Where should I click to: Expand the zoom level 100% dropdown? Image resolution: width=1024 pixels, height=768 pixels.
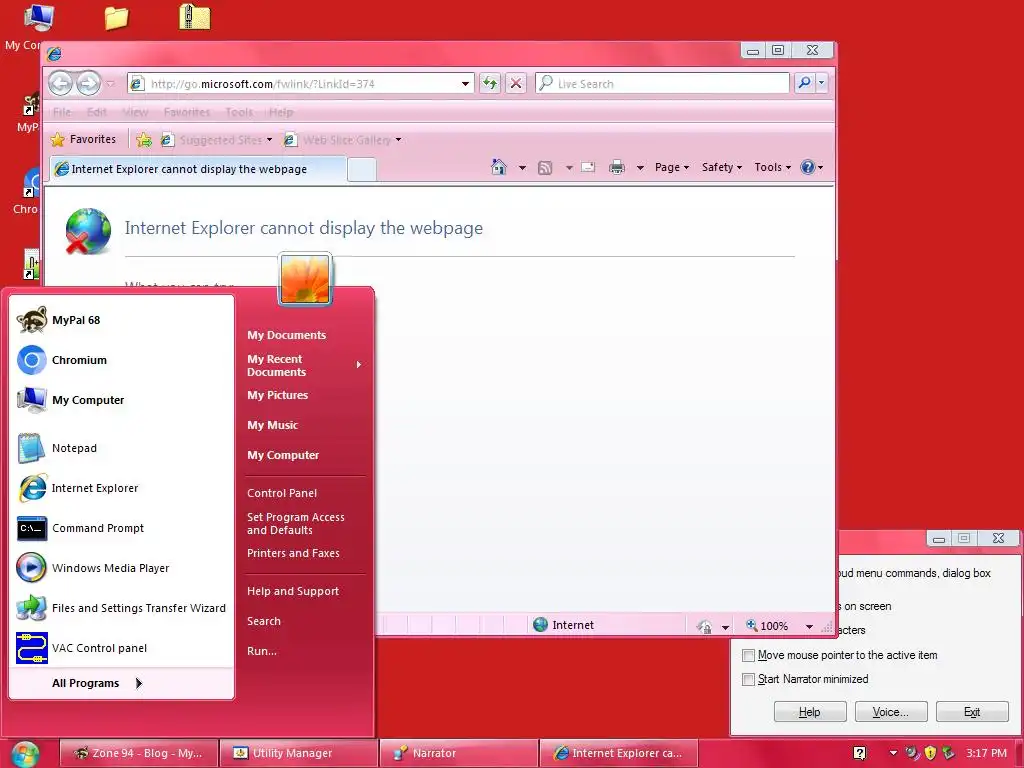[x=809, y=626]
